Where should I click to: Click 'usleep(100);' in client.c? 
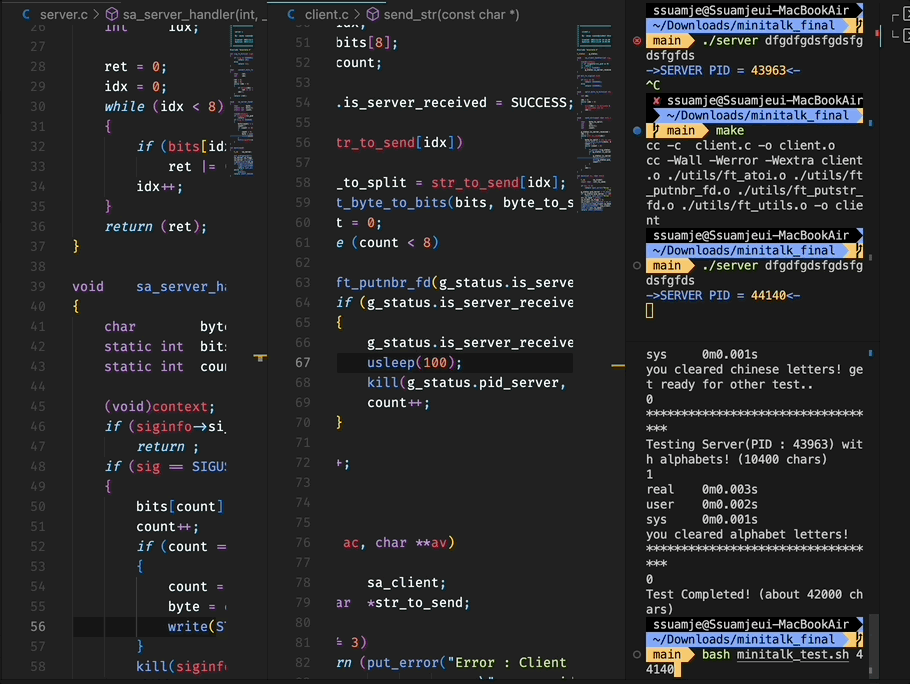click(414, 363)
